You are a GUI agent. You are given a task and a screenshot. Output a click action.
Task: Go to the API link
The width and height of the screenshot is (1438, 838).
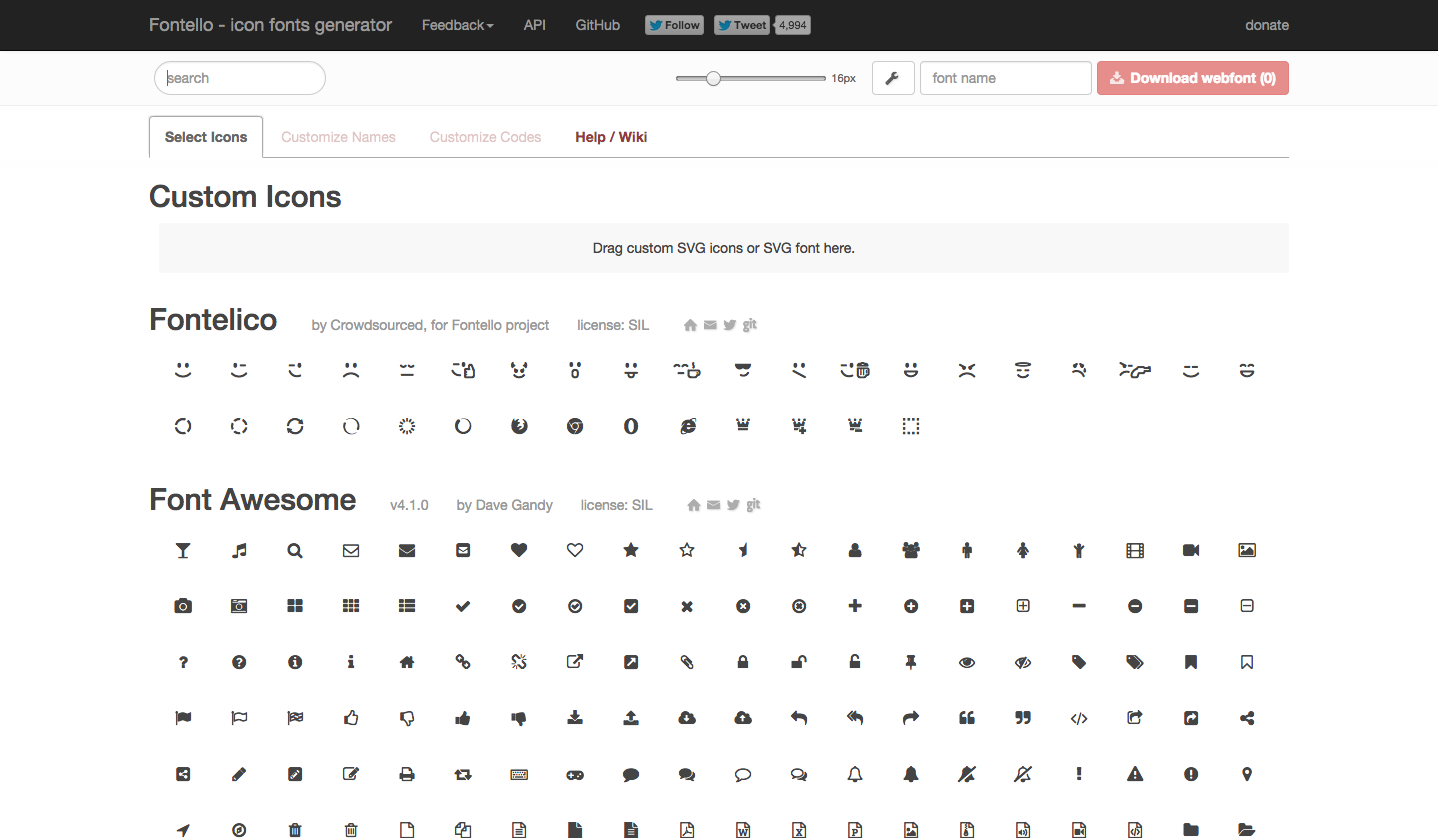535,25
